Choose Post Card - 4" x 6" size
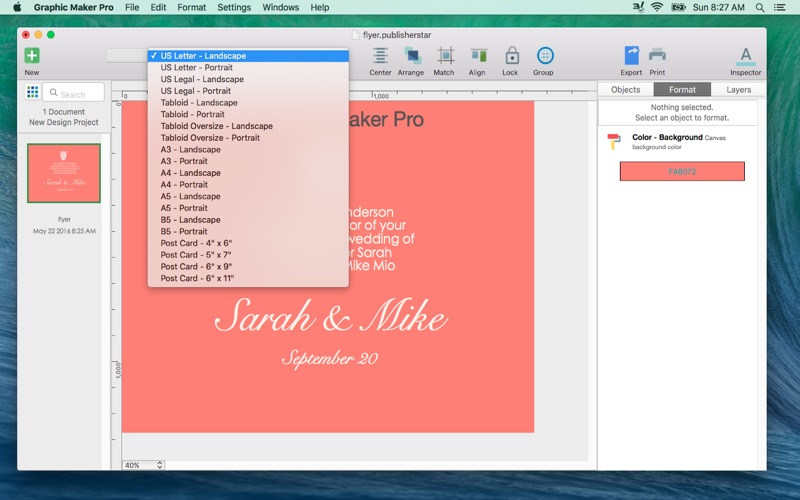 coord(248,243)
